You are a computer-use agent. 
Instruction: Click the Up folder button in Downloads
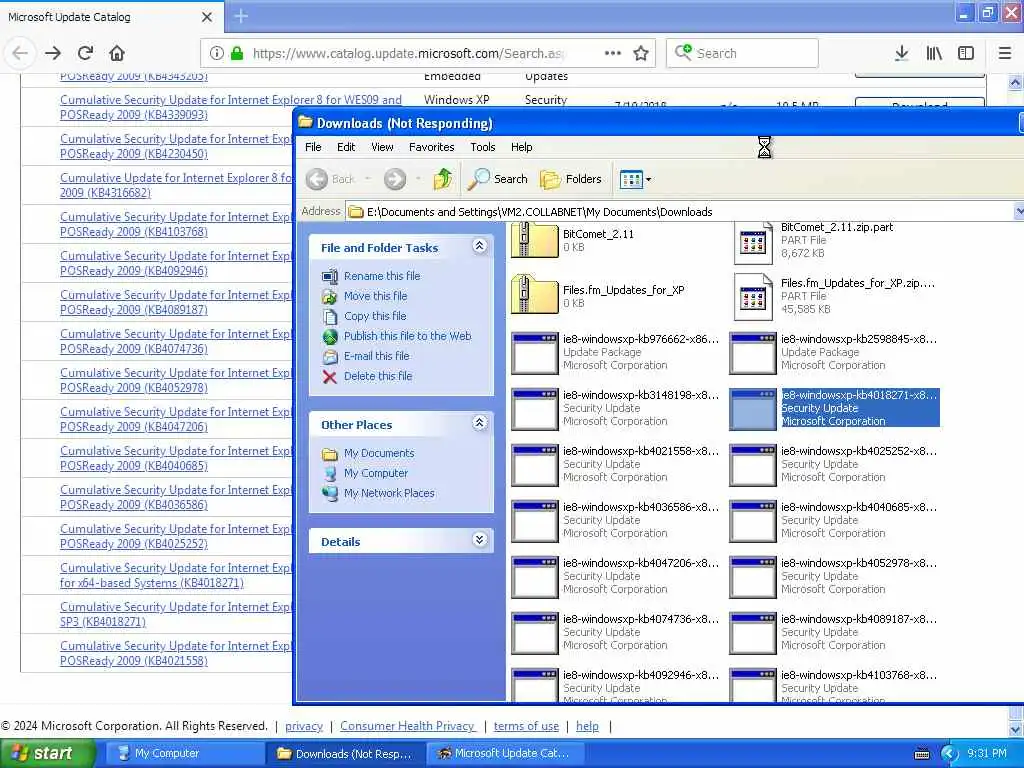[443, 178]
